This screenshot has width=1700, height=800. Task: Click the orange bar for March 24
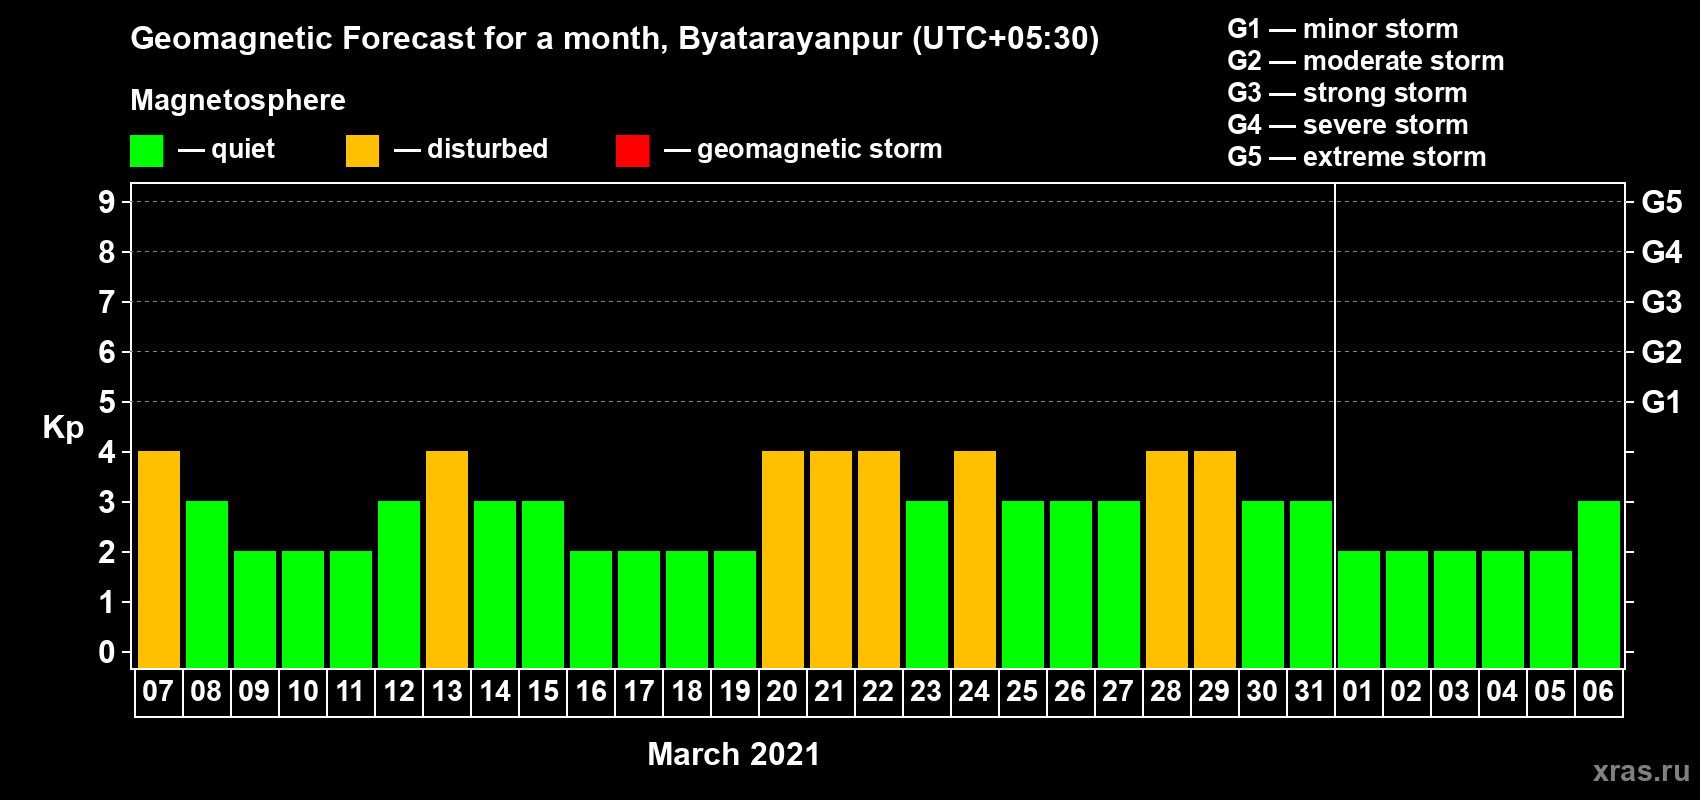coord(975,560)
